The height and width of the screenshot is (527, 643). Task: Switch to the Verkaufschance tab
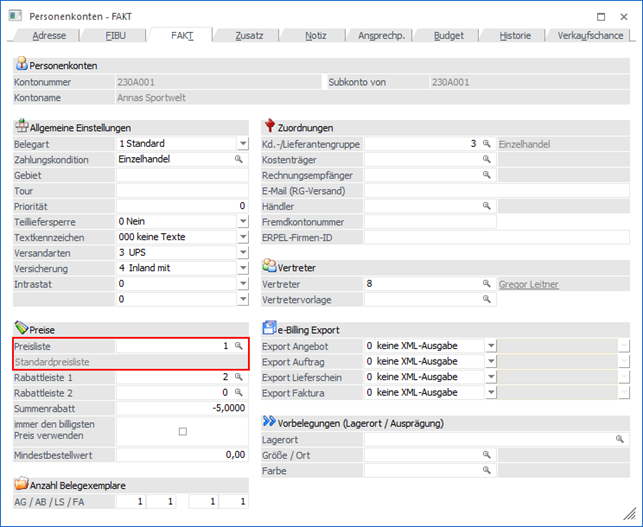pyautogui.click(x=590, y=35)
